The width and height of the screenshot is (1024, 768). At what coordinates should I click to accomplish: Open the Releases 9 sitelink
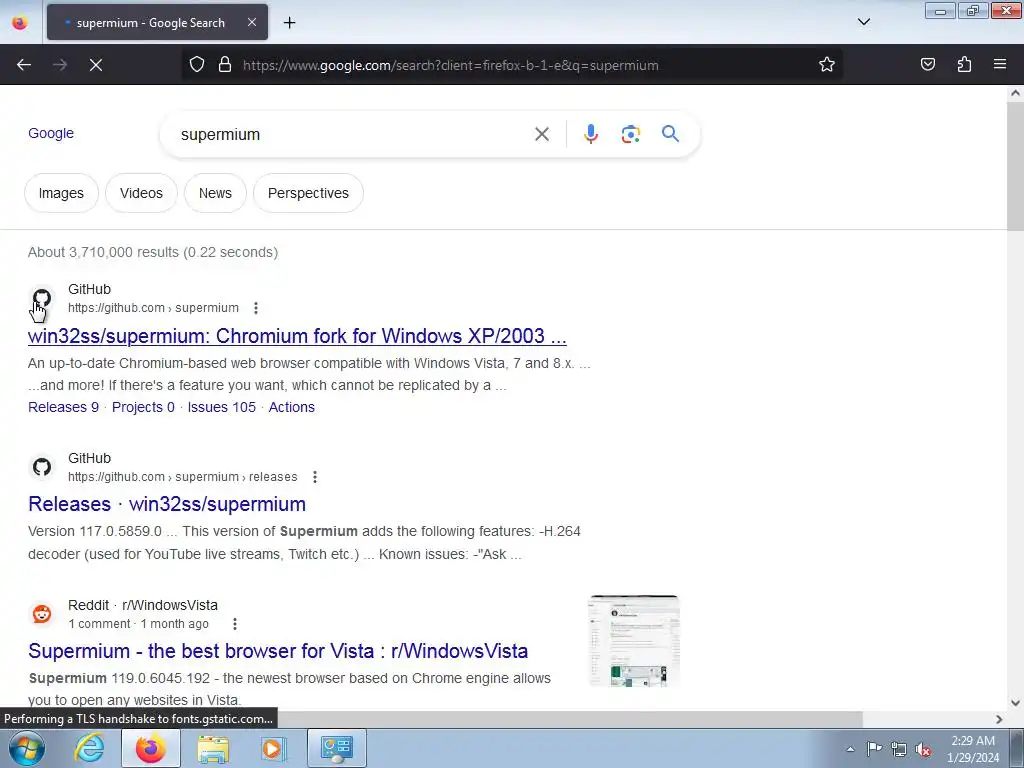pos(63,407)
